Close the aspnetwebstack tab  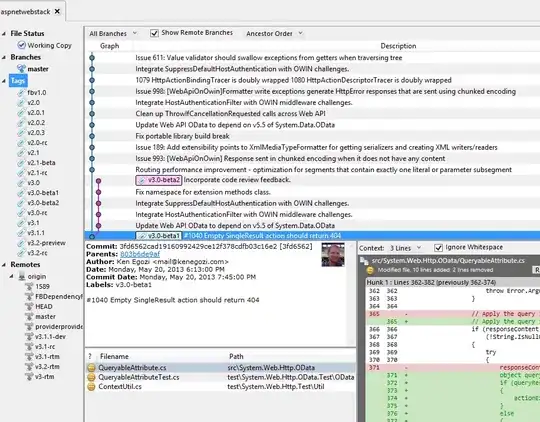coord(57,11)
